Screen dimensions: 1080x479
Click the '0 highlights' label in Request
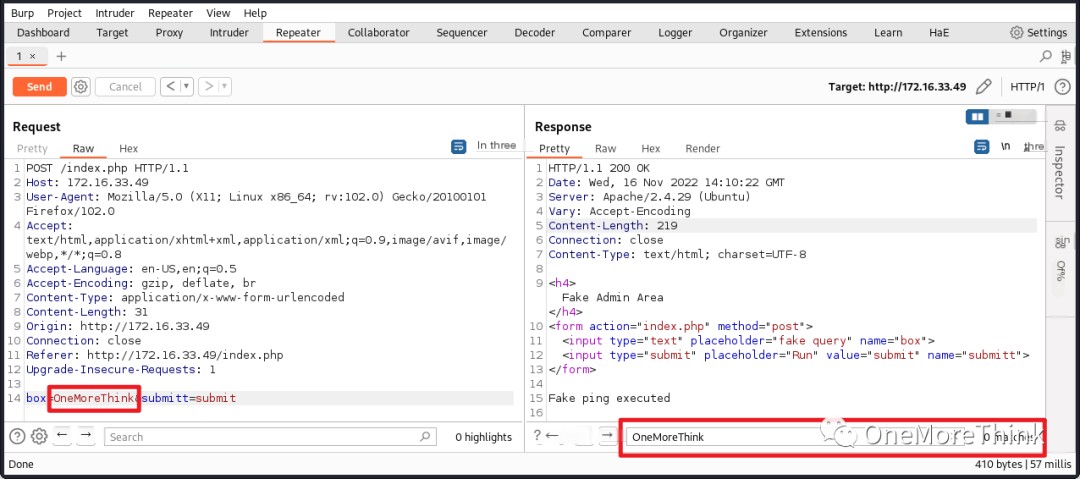(484, 436)
